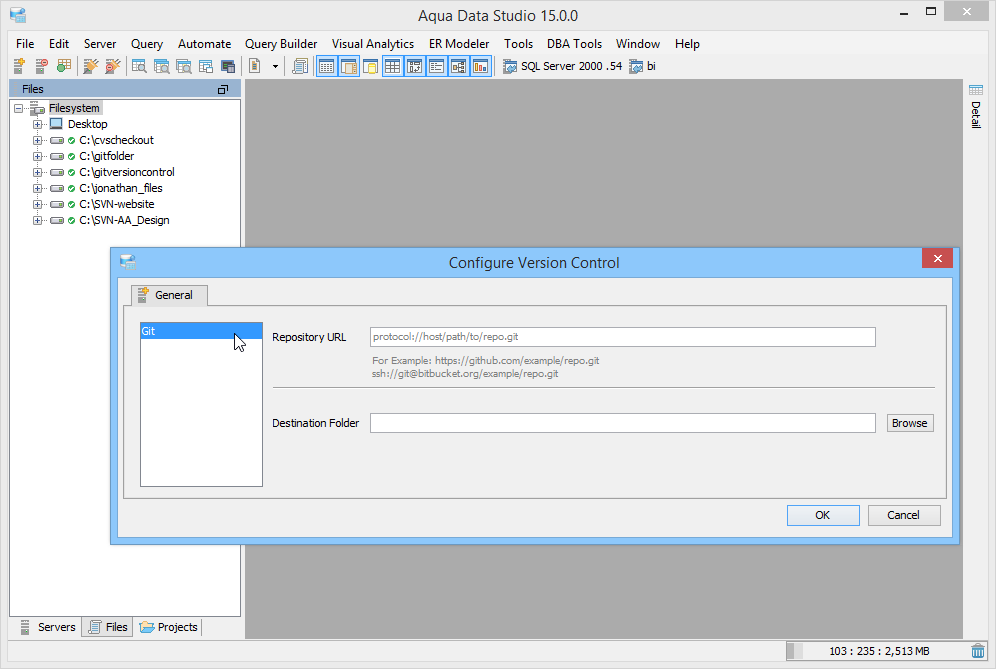Open the Detail side panel tab
This screenshot has width=996, height=669.
(976, 107)
